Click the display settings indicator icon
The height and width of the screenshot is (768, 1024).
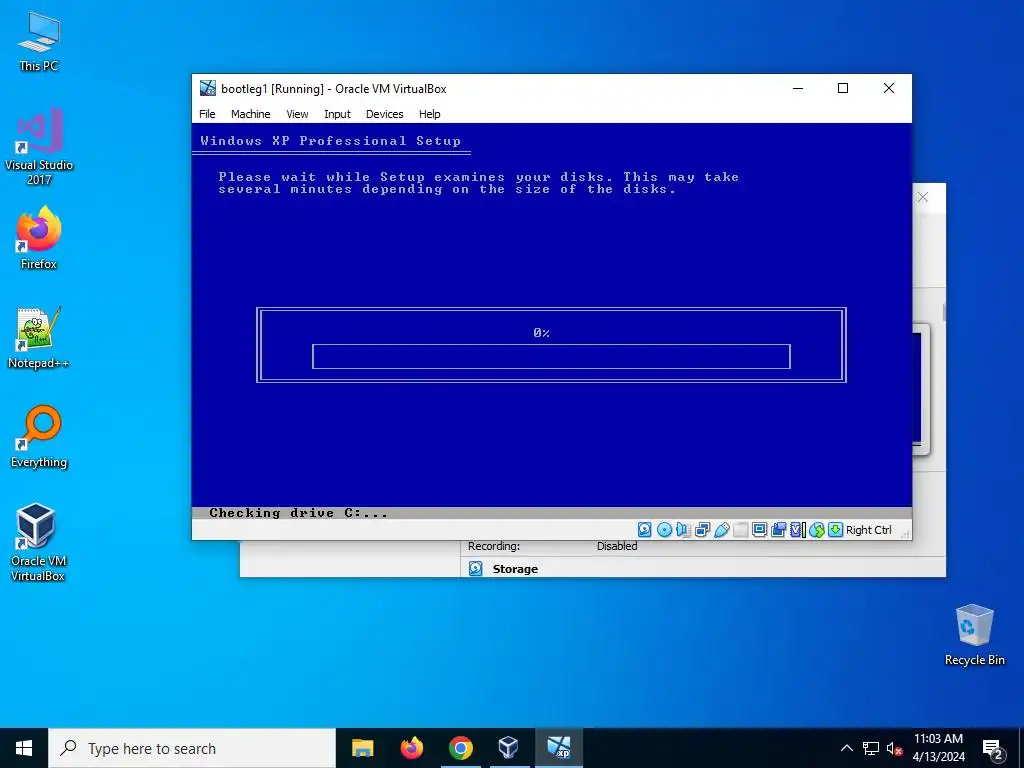click(x=759, y=530)
